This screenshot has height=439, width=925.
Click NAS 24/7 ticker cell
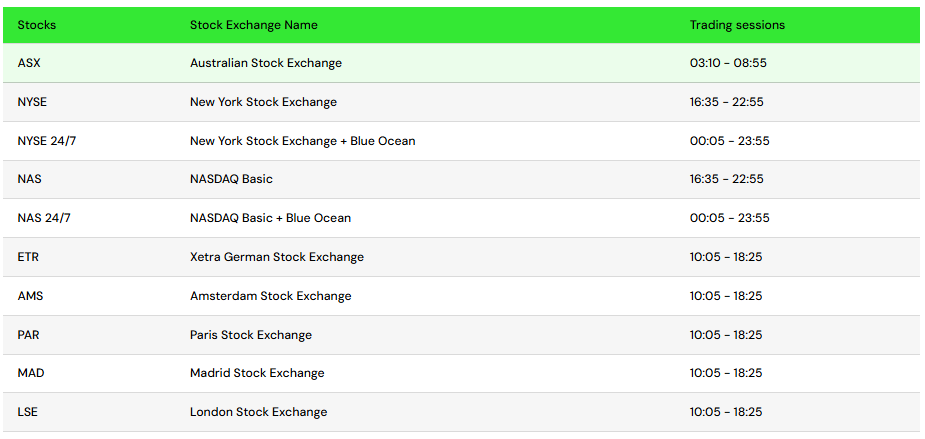(x=43, y=218)
